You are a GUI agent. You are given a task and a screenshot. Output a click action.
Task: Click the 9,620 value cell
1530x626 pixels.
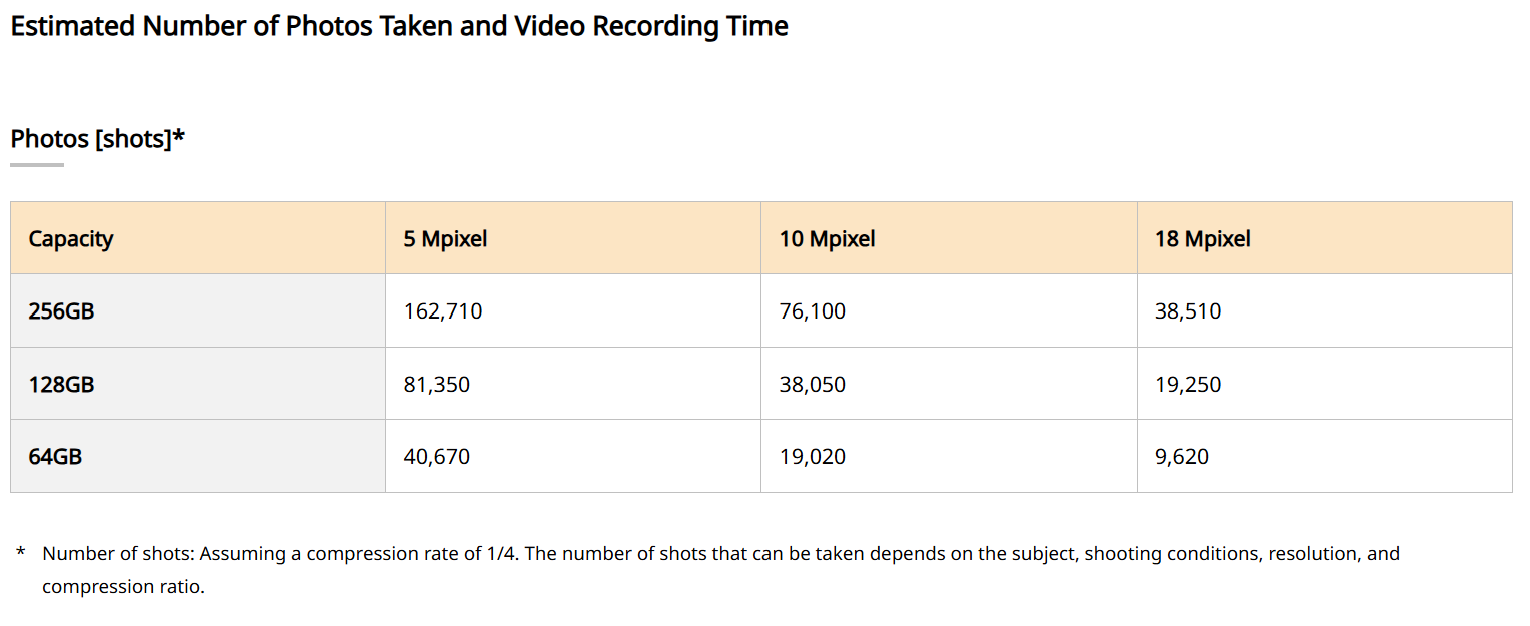1182,457
